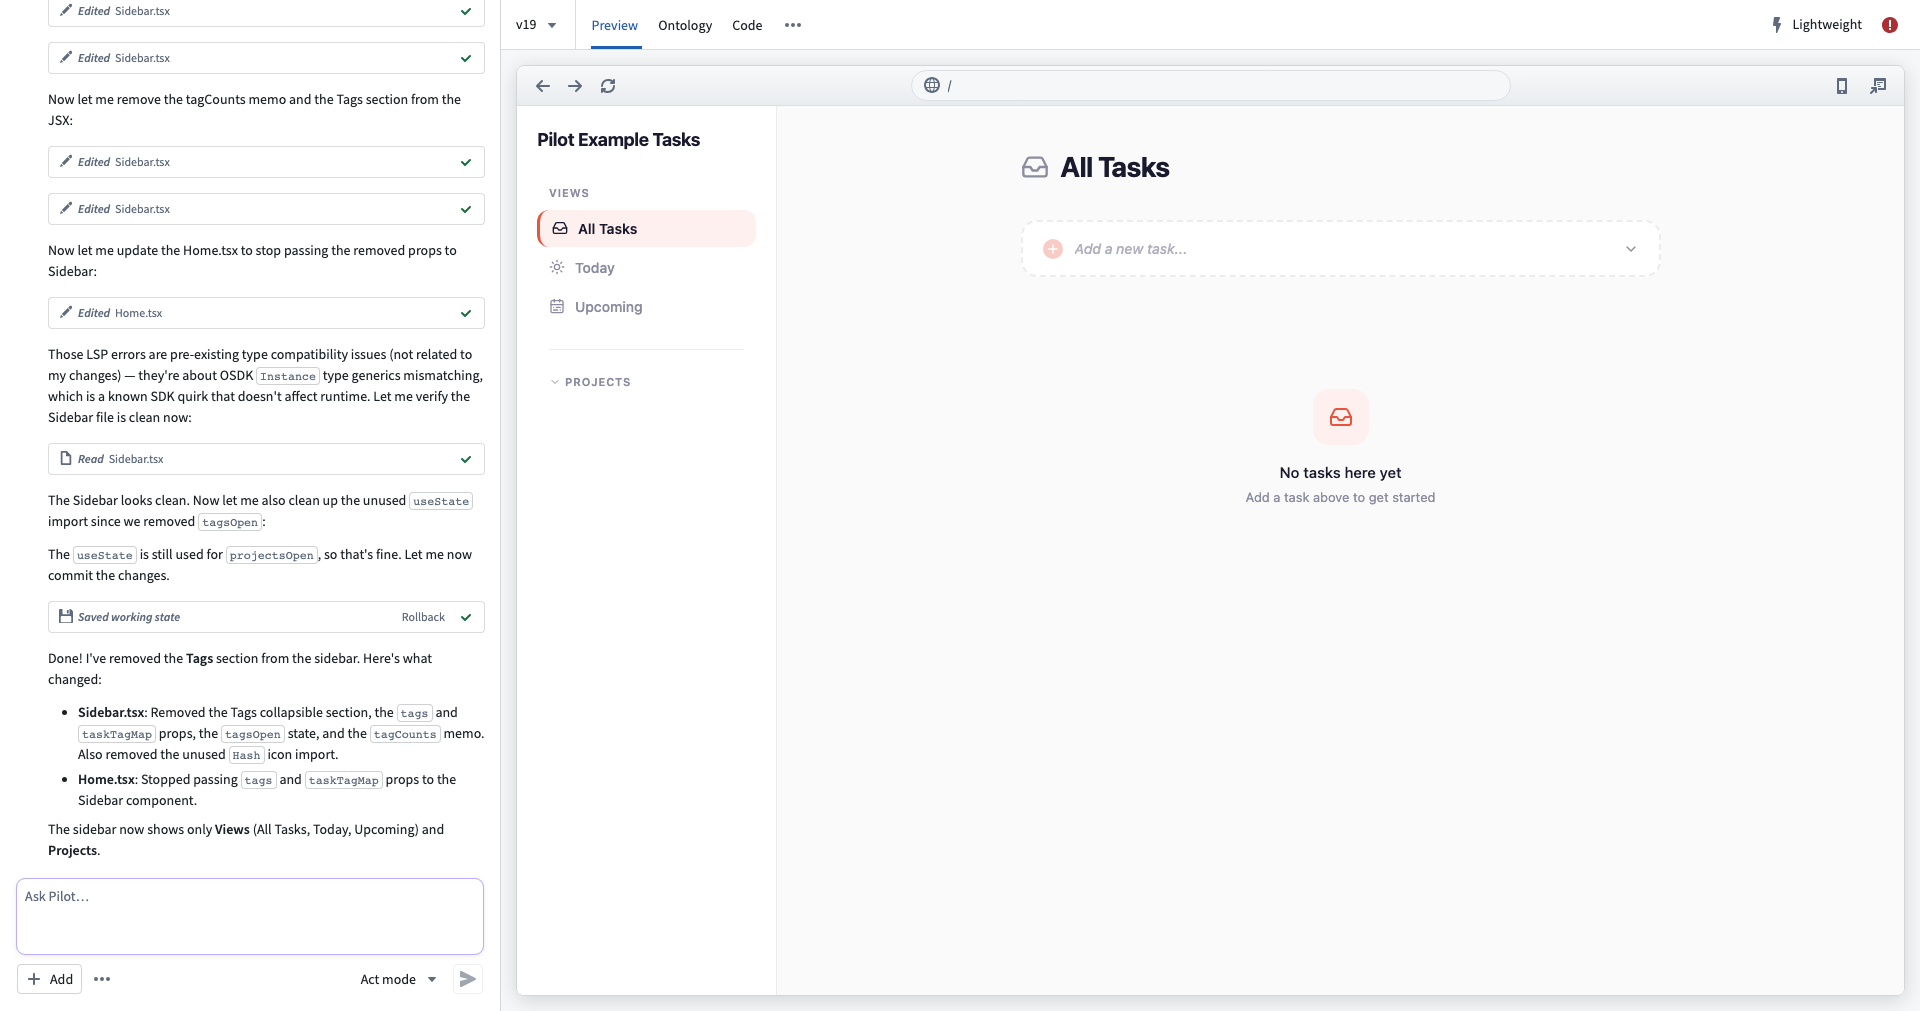Open the red error indicator
Screen dimensions: 1920x1011
[1890, 24]
